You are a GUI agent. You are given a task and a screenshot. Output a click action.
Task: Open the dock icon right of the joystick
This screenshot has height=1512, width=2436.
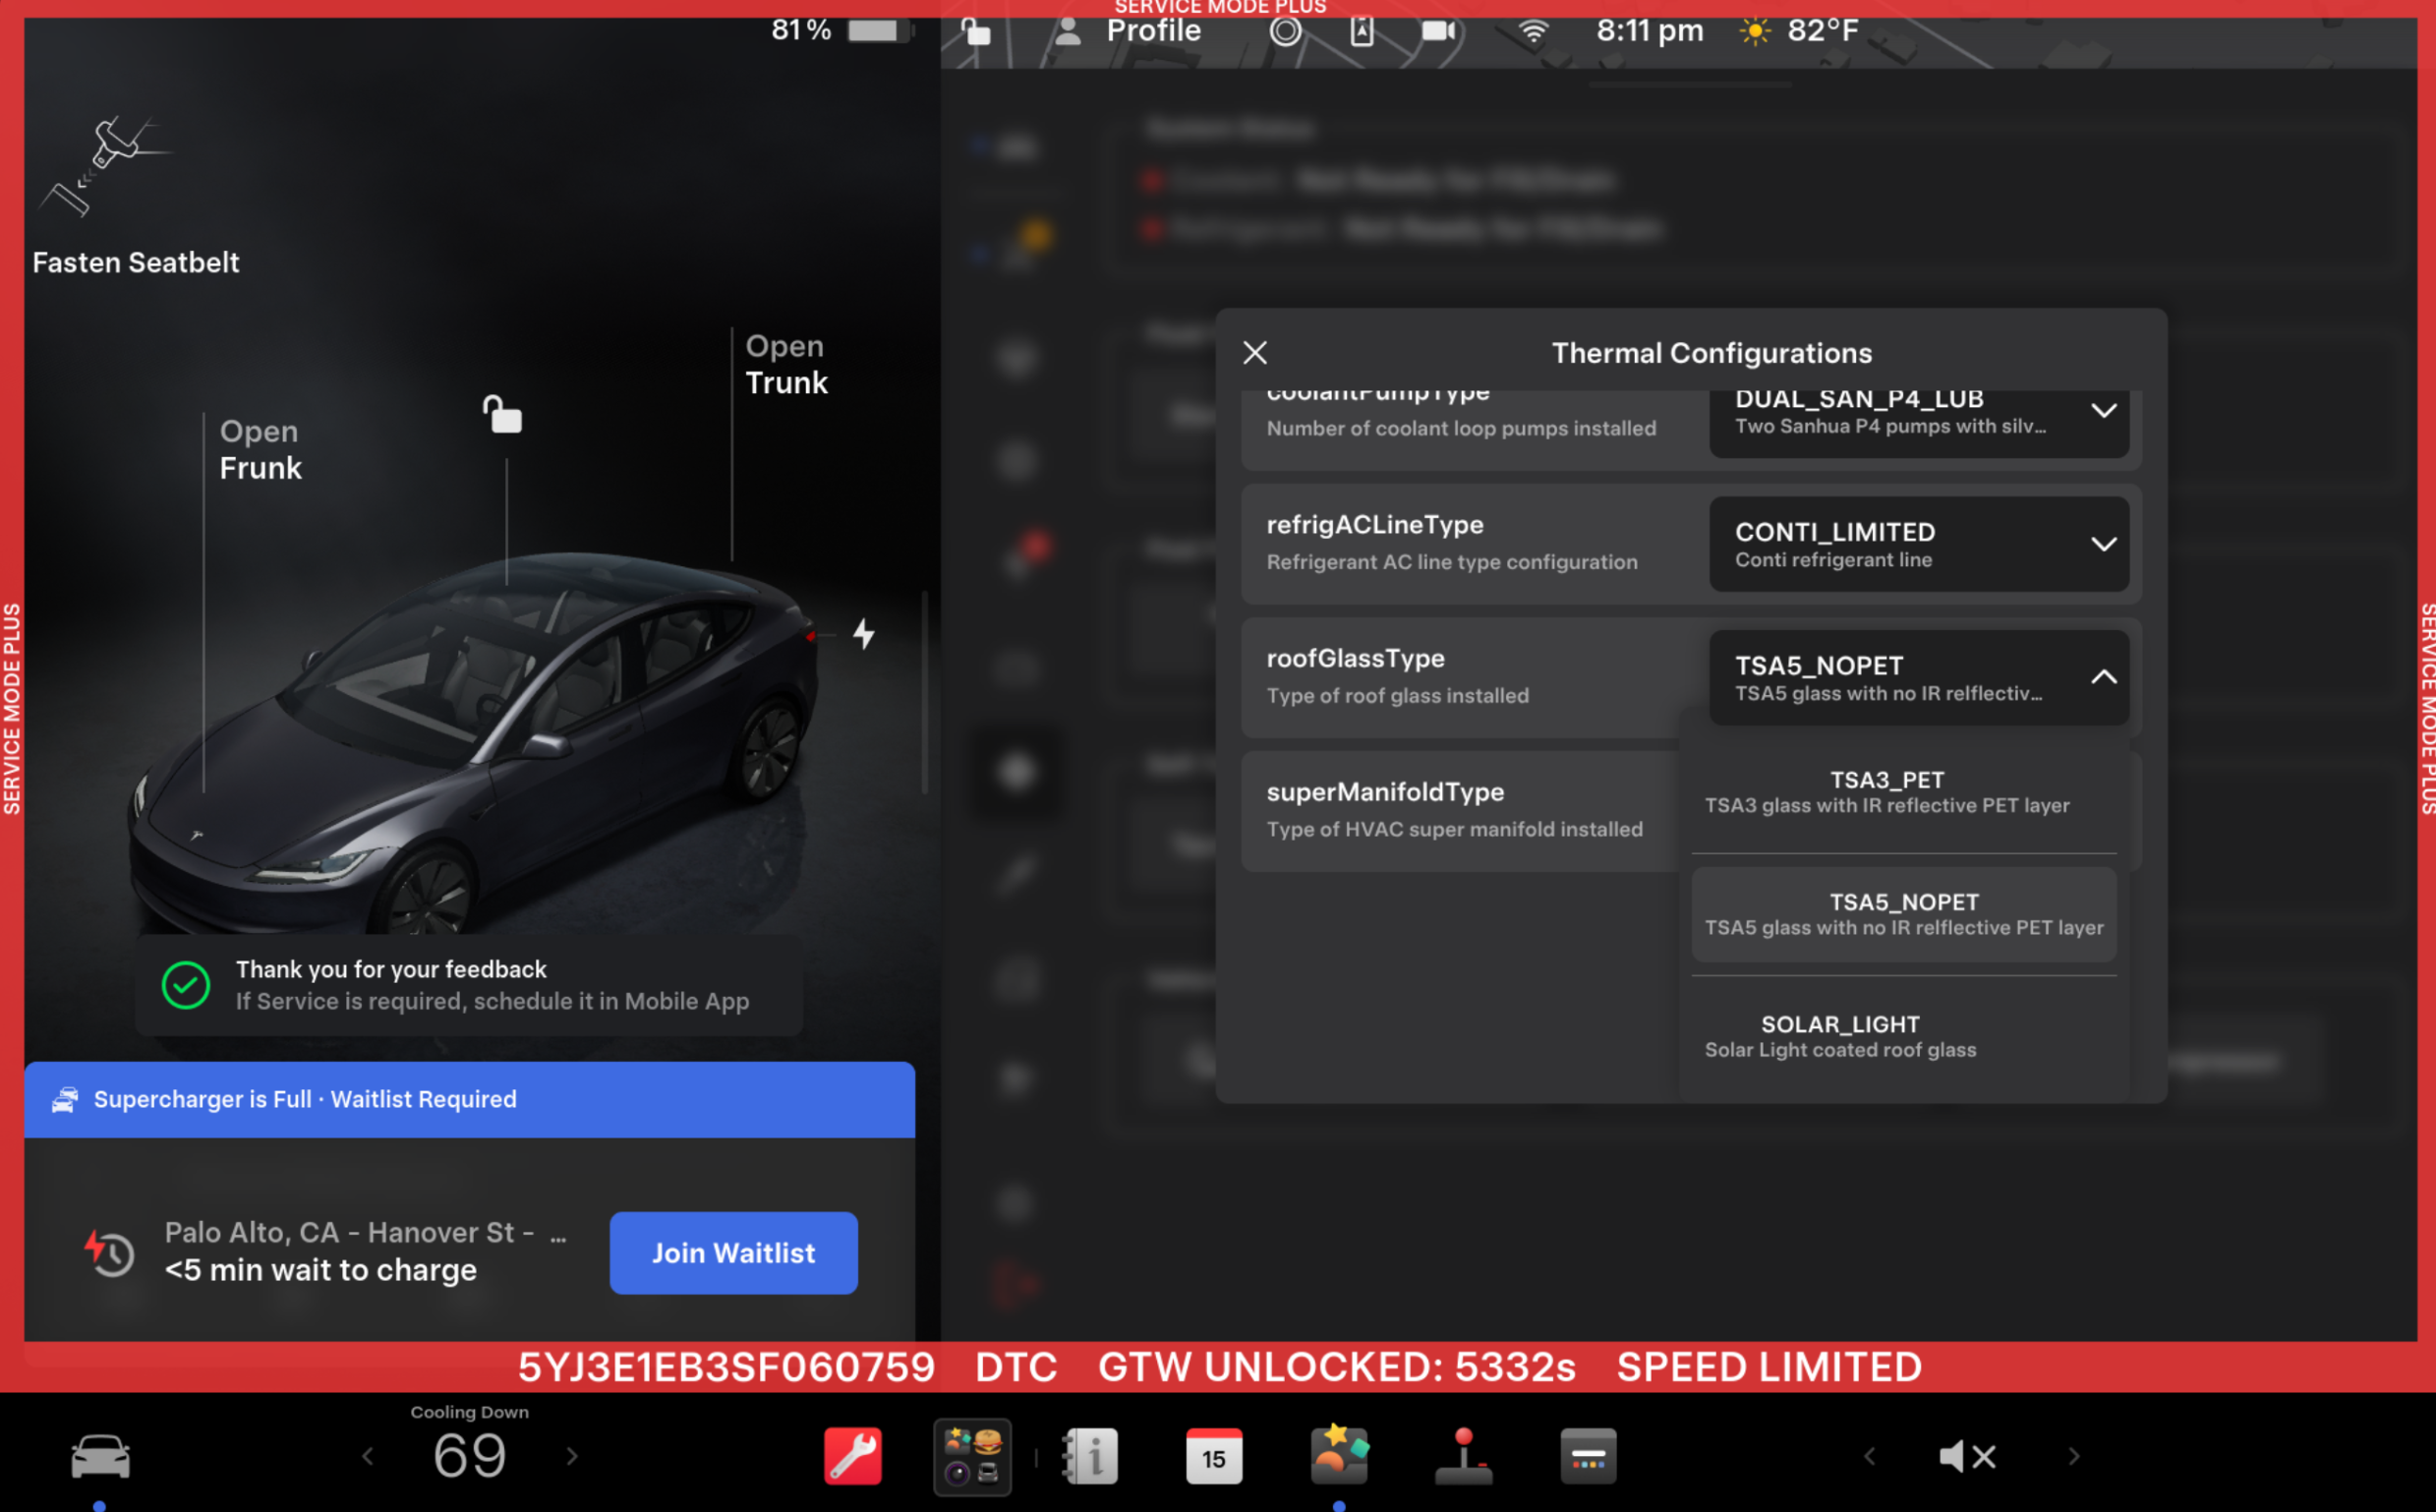coord(1588,1456)
